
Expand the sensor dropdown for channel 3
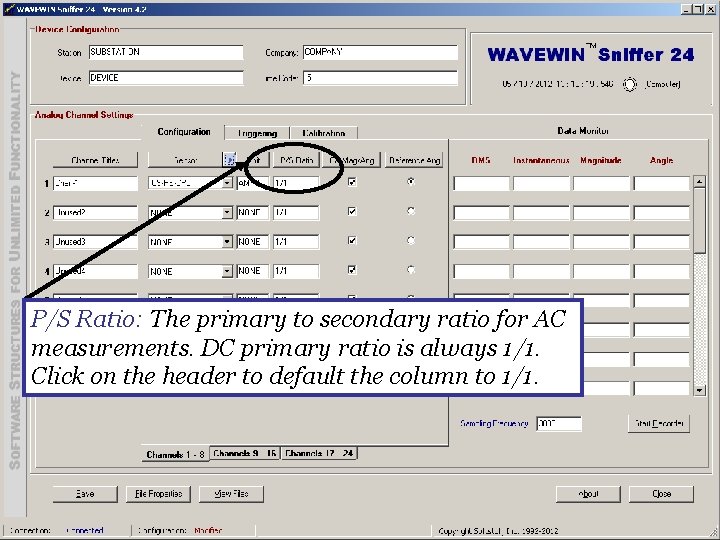(227, 242)
